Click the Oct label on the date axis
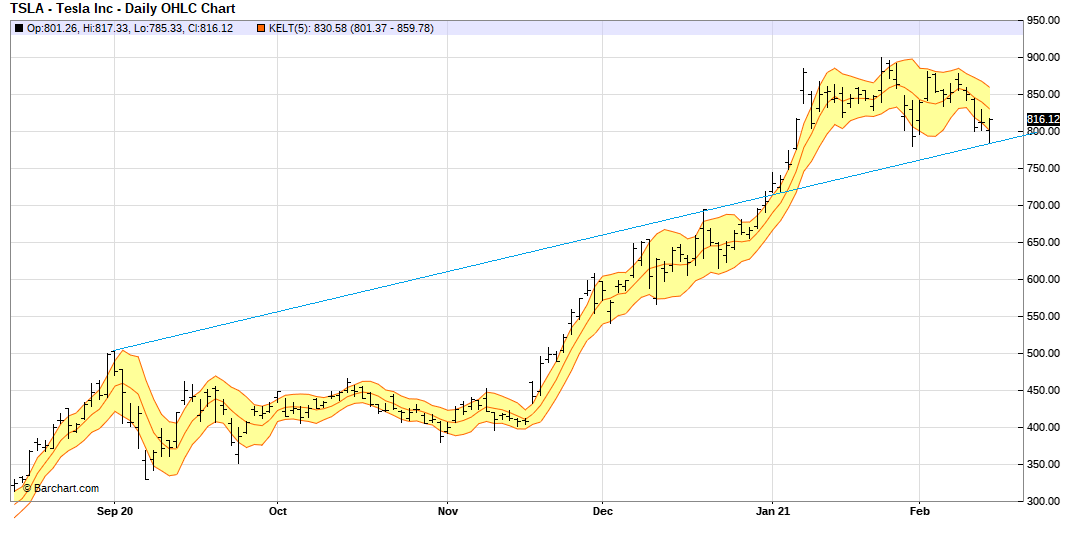The width and height of the screenshot is (1065, 542). (x=277, y=511)
